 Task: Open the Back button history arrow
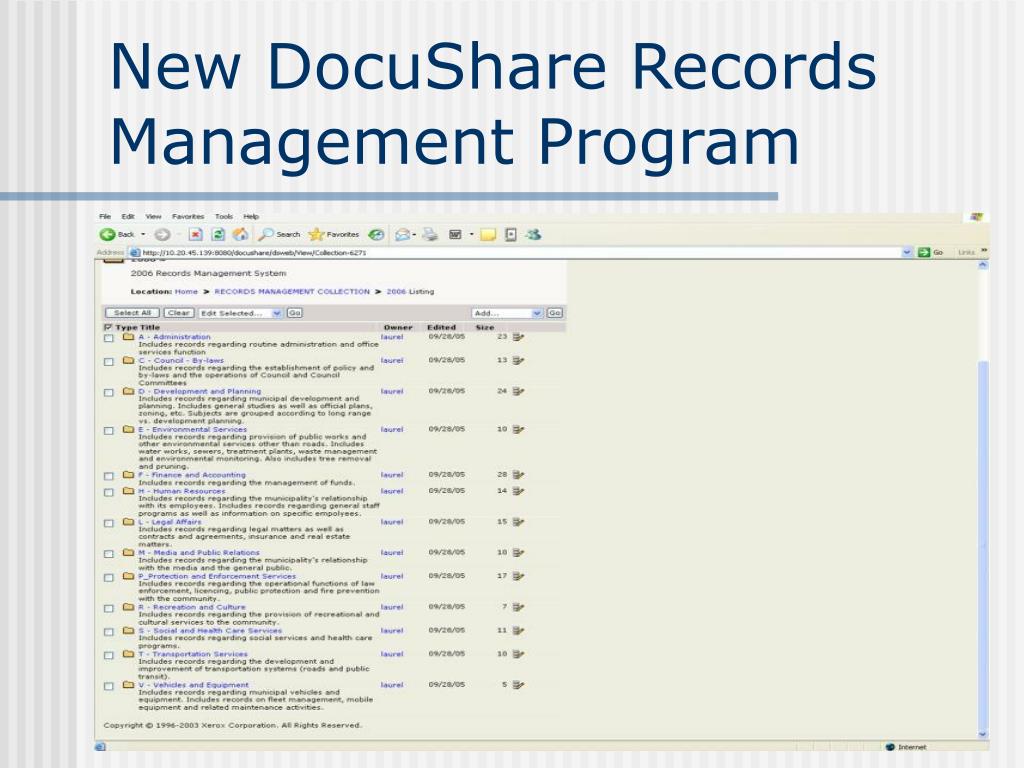(143, 234)
